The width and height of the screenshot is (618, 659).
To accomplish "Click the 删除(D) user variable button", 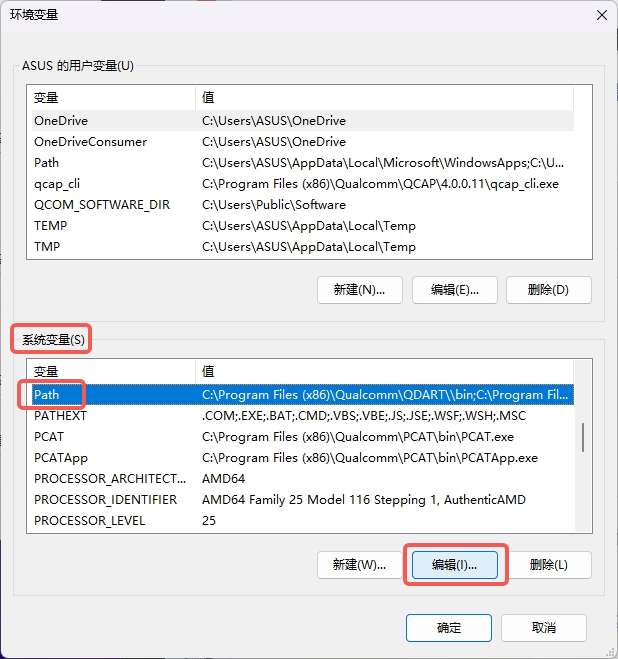I will click(549, 290).
